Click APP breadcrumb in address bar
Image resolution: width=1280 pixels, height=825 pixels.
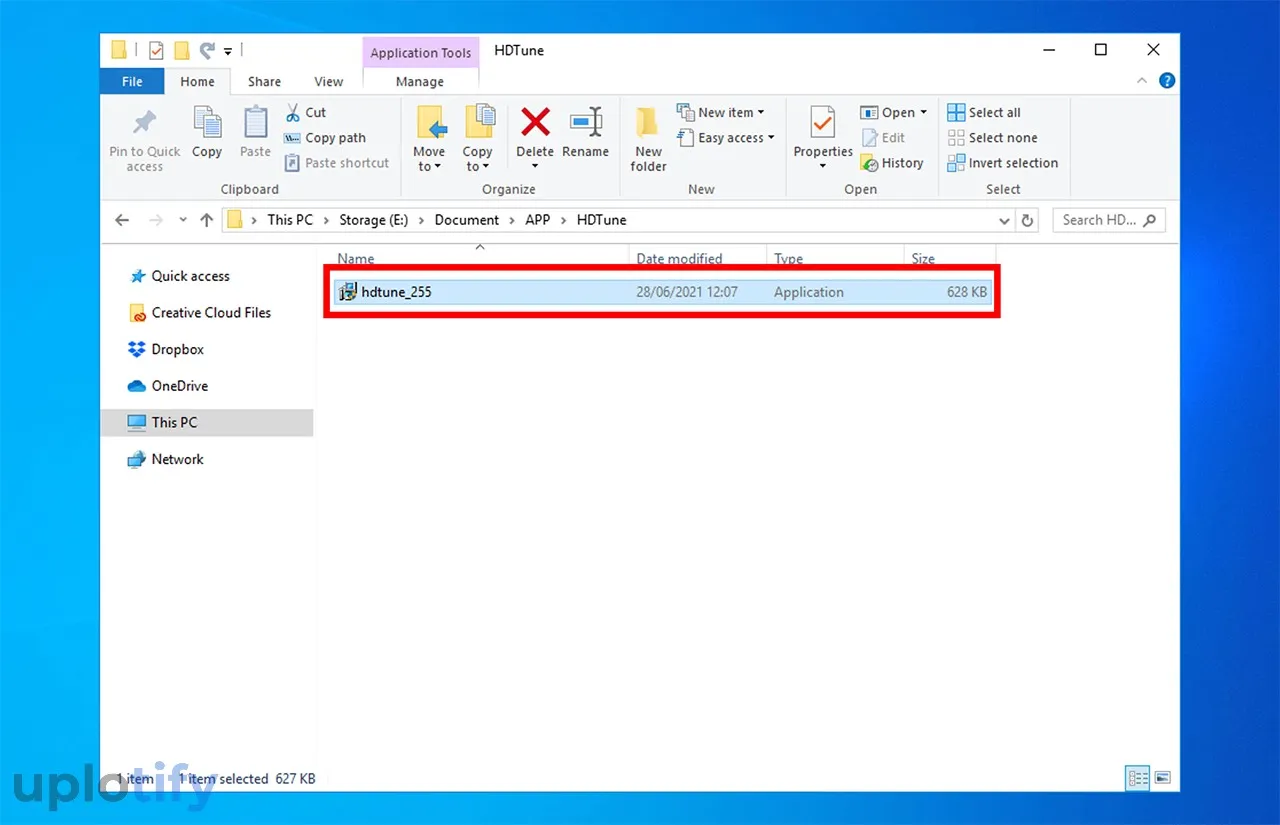coord(538,220)
